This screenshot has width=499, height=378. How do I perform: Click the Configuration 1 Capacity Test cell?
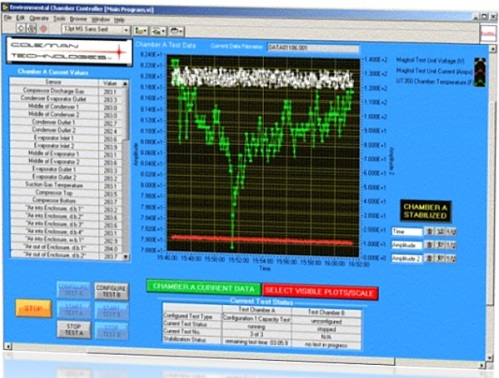pyautogui.click(x=257, y=319)
